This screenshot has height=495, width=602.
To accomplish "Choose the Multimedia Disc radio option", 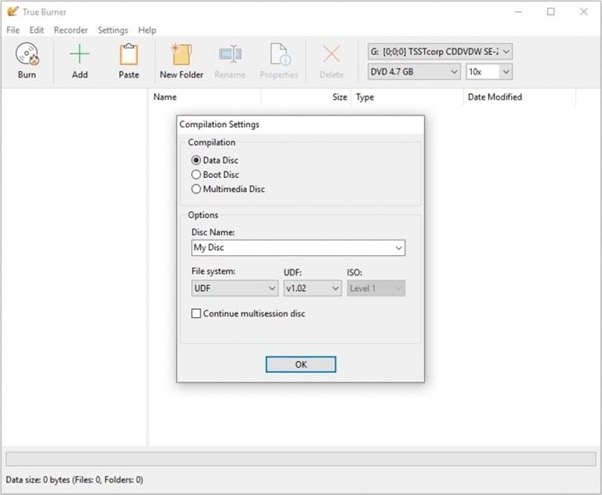I will coord(196,189).
